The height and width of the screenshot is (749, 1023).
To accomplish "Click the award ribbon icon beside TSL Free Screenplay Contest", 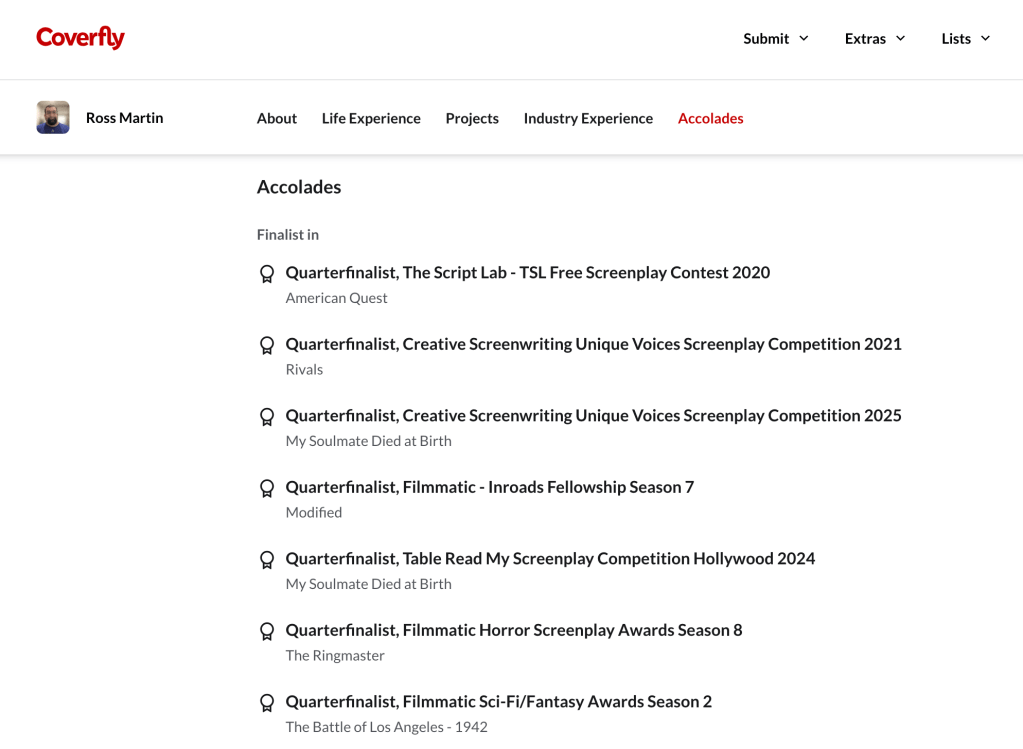I will click(267, 274).
